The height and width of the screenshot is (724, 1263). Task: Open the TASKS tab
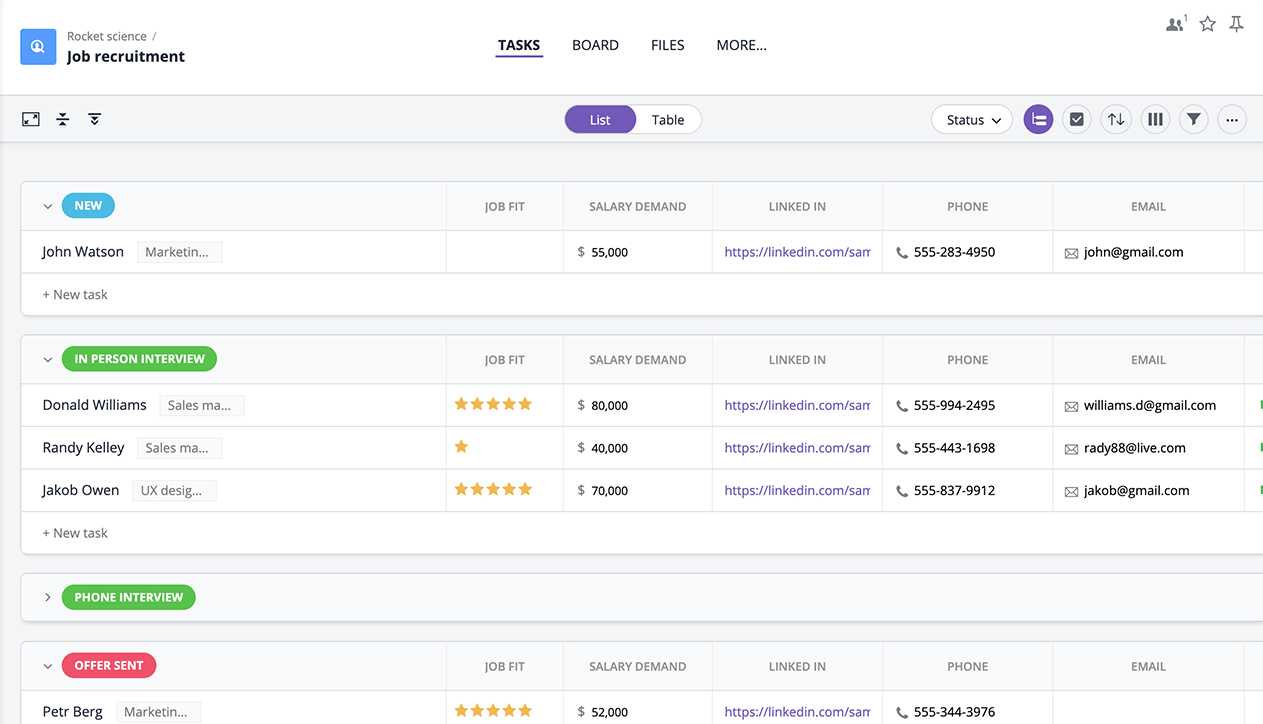(519, 45)
